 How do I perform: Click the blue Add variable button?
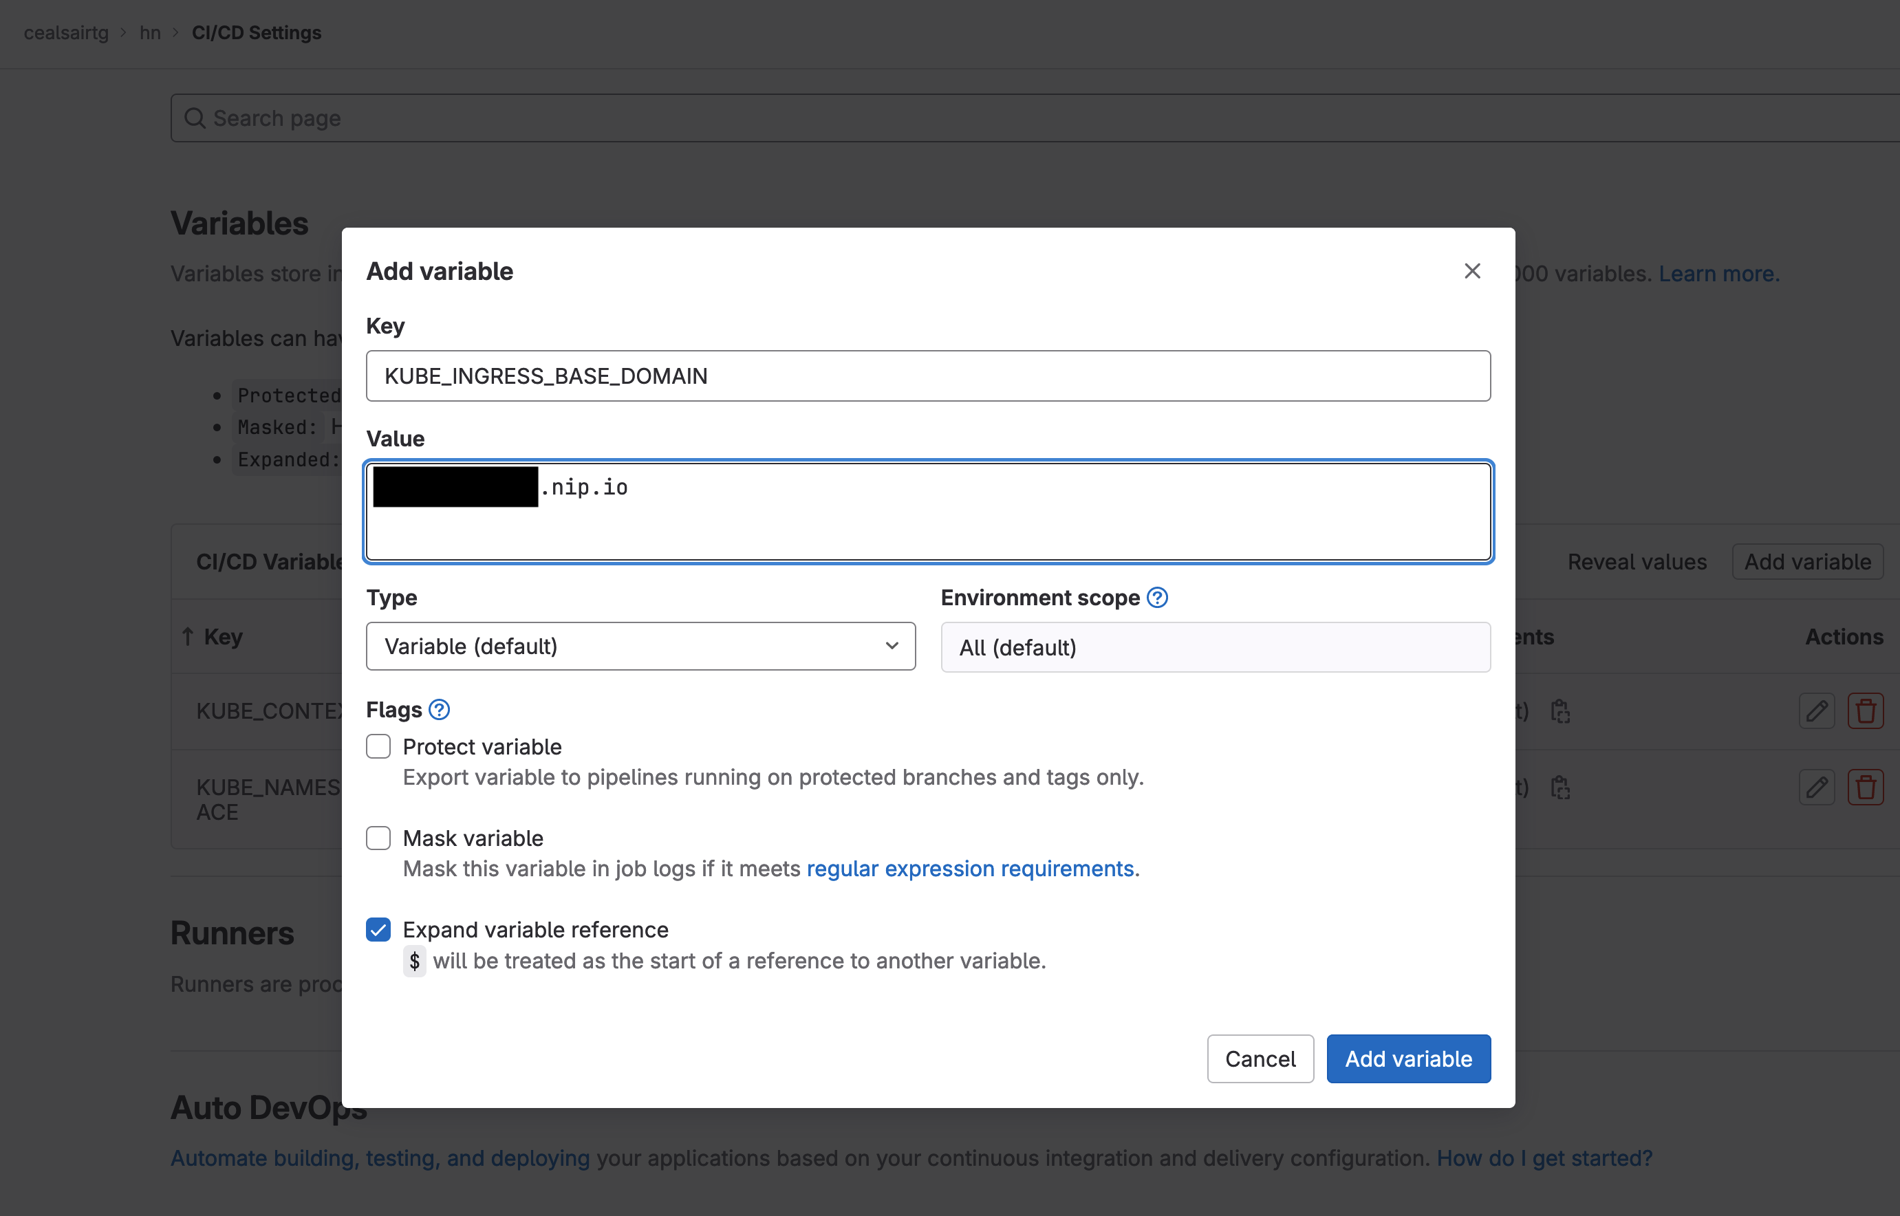(x=1408, y=1058)
